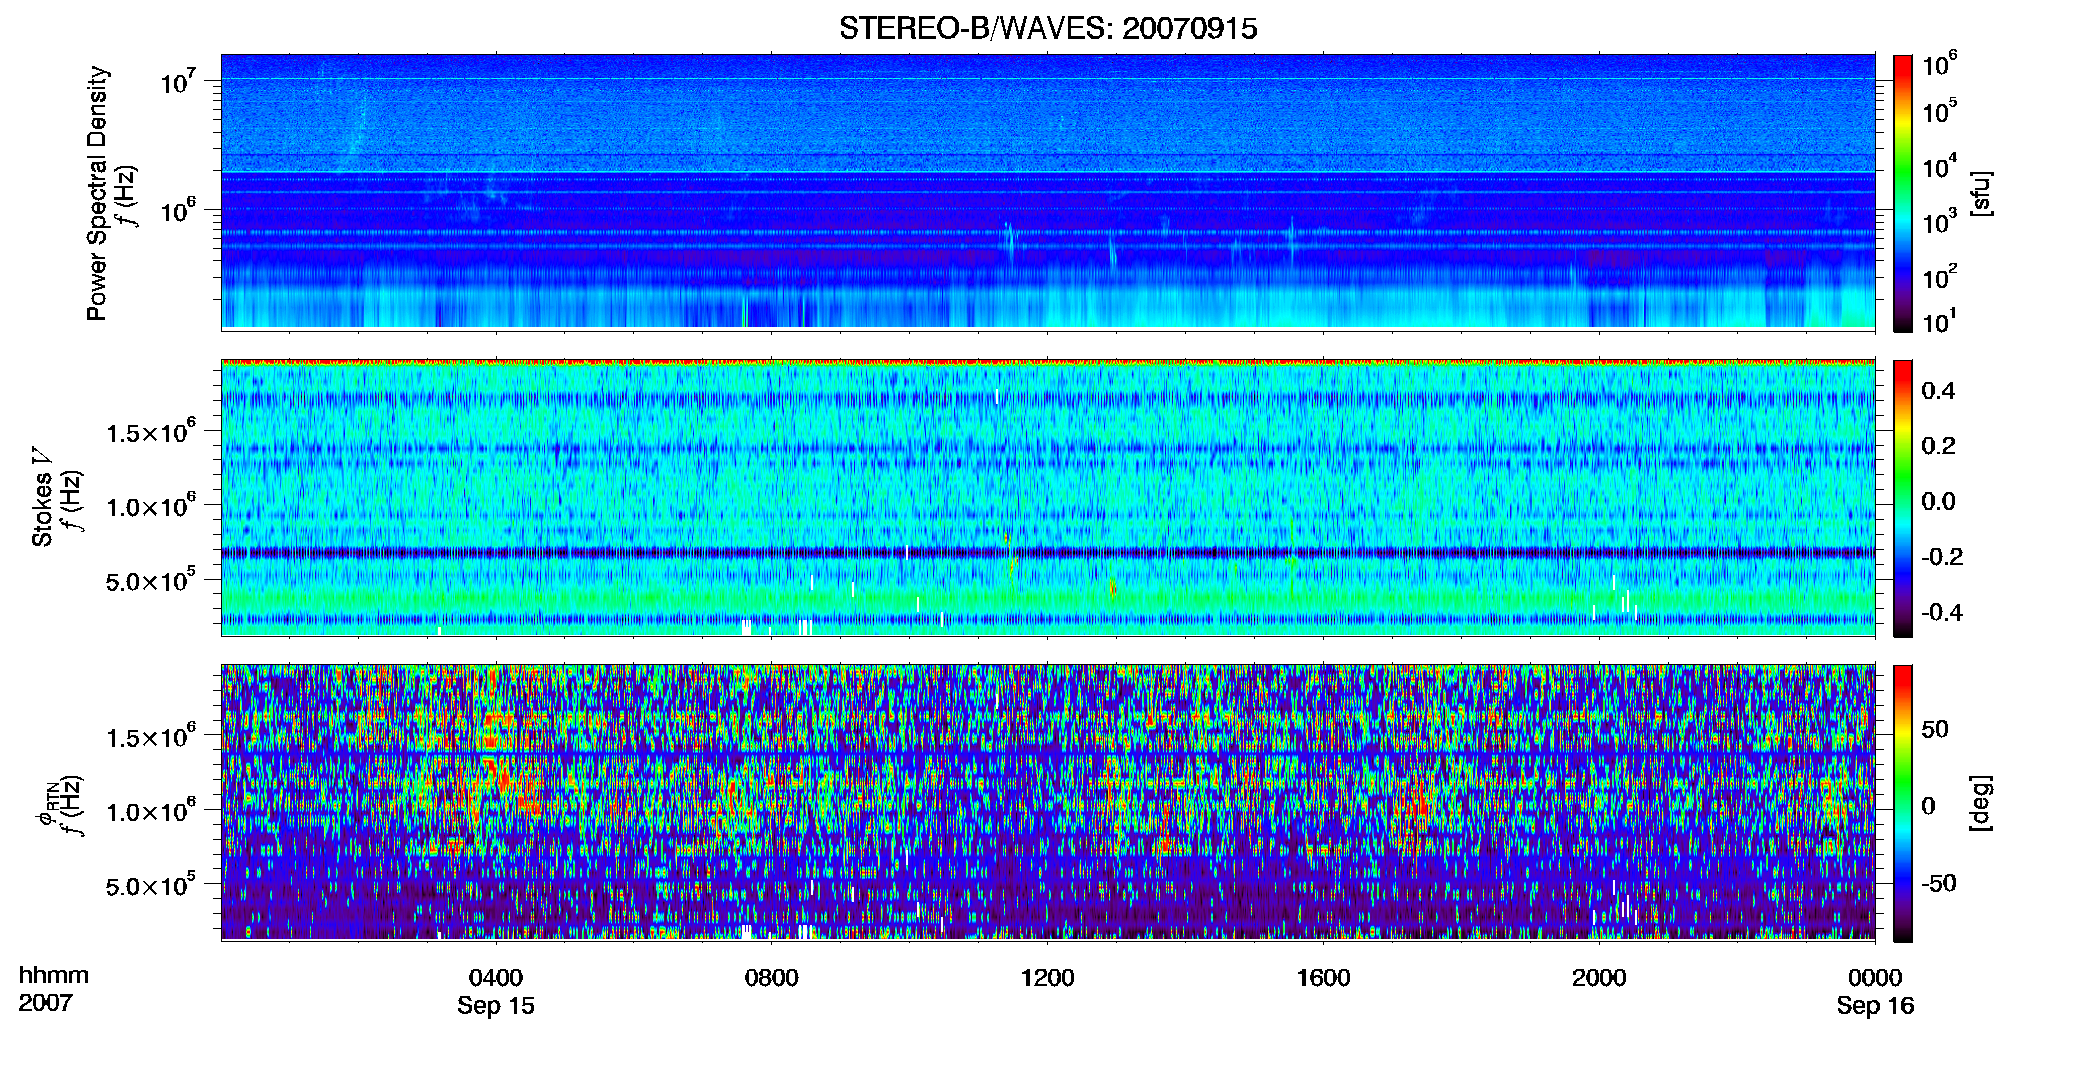Click the bottom phi RTN spectrogram panel
Viewport: 2096px width, 1080px height.
1048,802
